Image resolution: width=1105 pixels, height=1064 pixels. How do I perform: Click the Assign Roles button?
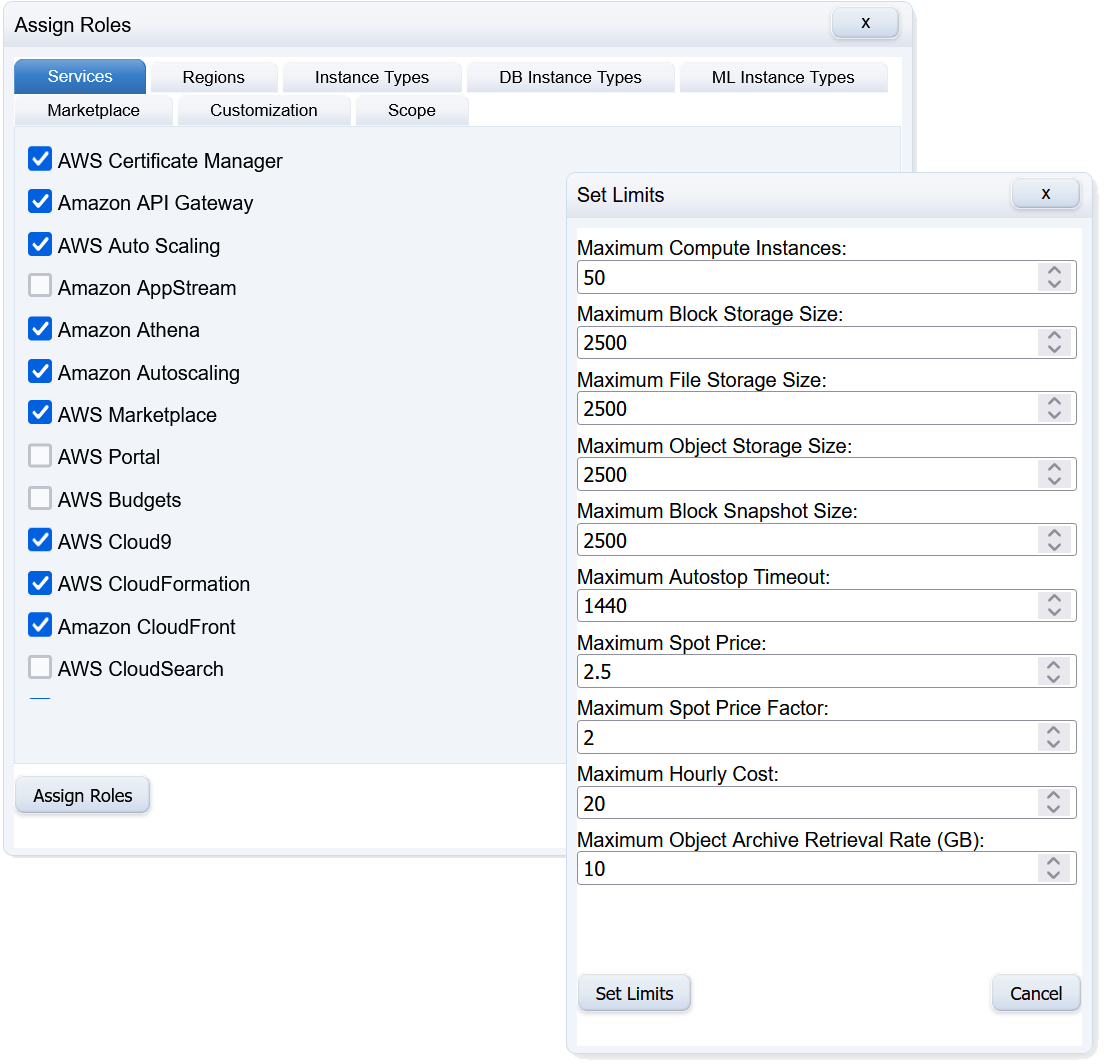(x=83, y=796)
